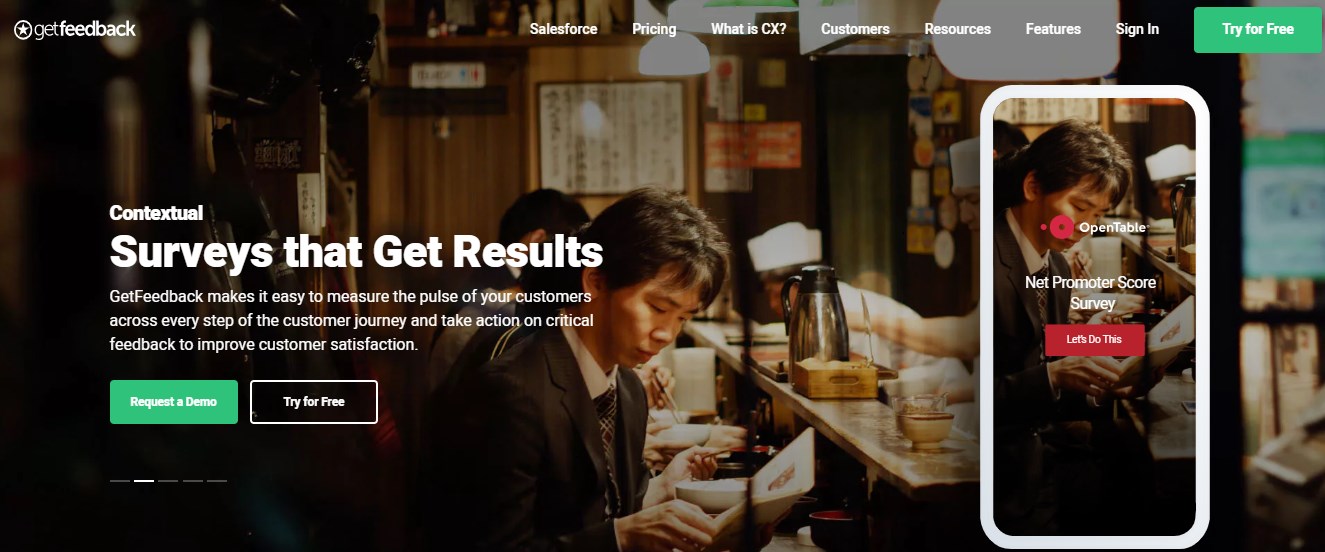Click the GetFeedback star logo icon

pyautogui.click(x=23, y=30)
